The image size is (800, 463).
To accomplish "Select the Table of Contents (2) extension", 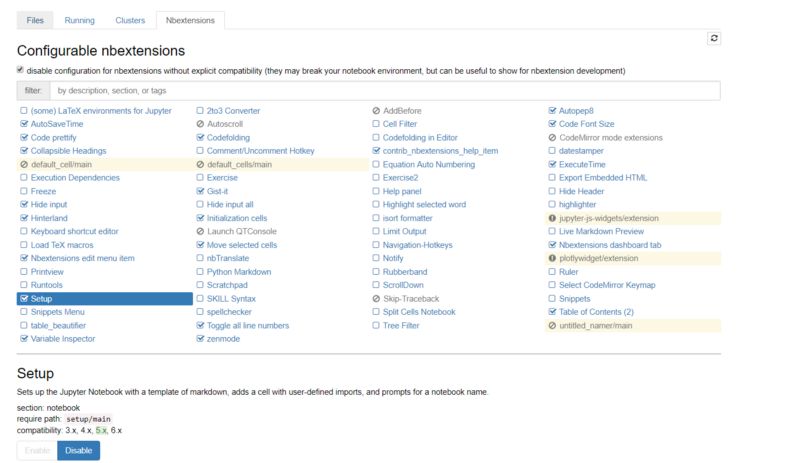I will click(x=596, y=312).
